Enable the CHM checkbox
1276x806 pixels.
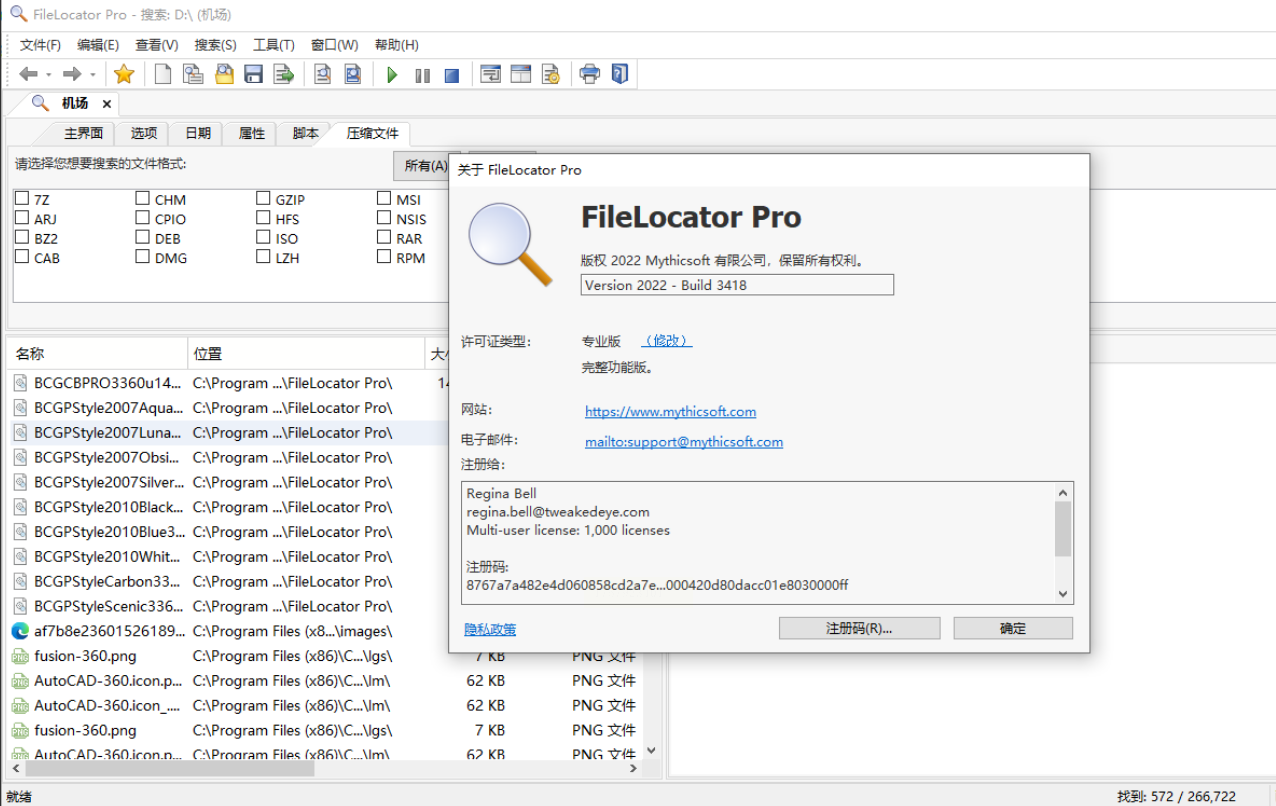click(x=143, y=198)
